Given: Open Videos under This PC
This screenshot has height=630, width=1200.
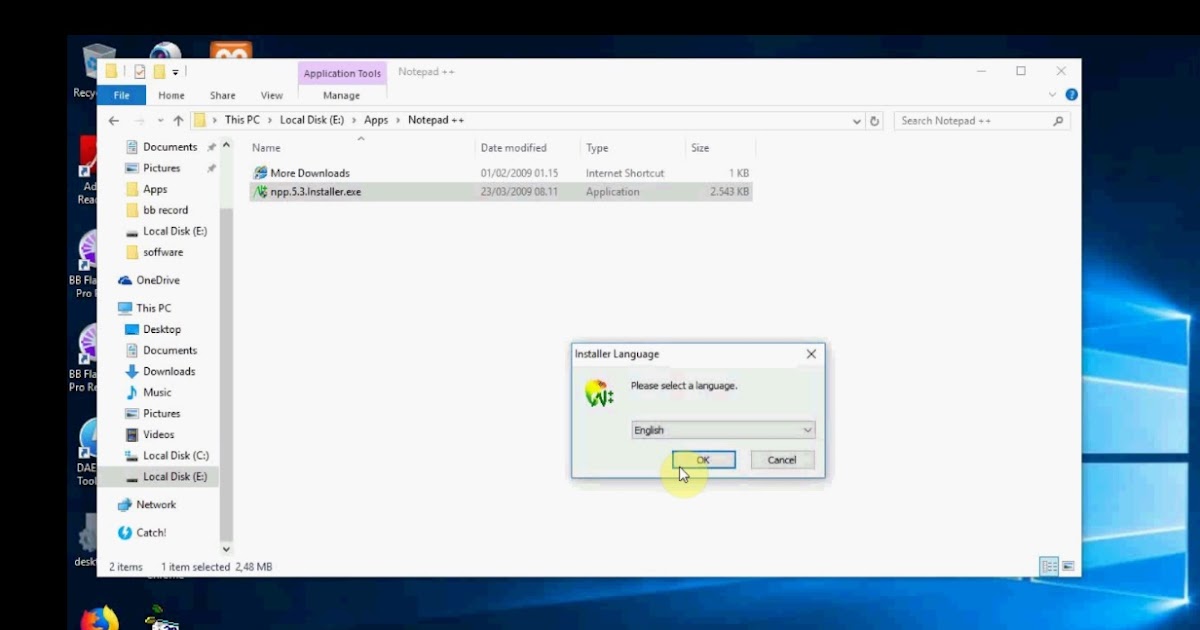Looking at the screenshot, I should coord(158,434).
